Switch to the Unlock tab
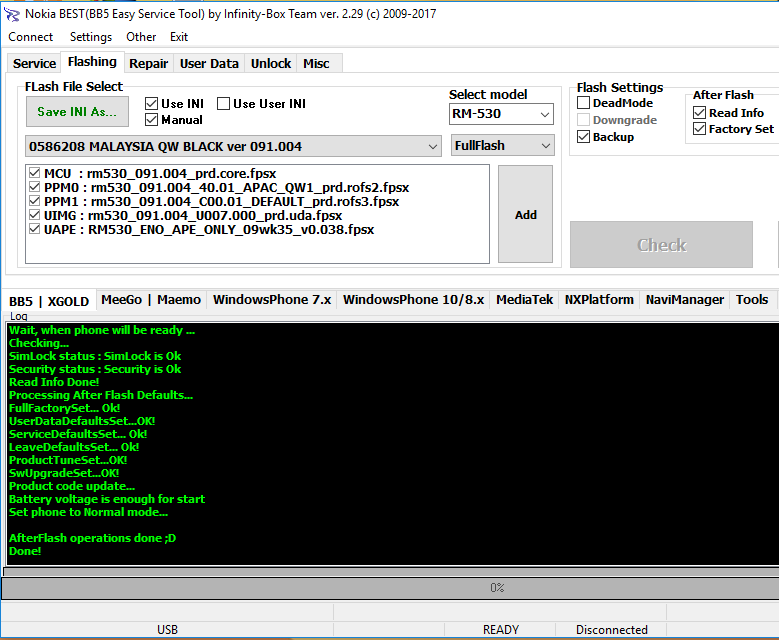779x640 pixels. tap(271, 63)
